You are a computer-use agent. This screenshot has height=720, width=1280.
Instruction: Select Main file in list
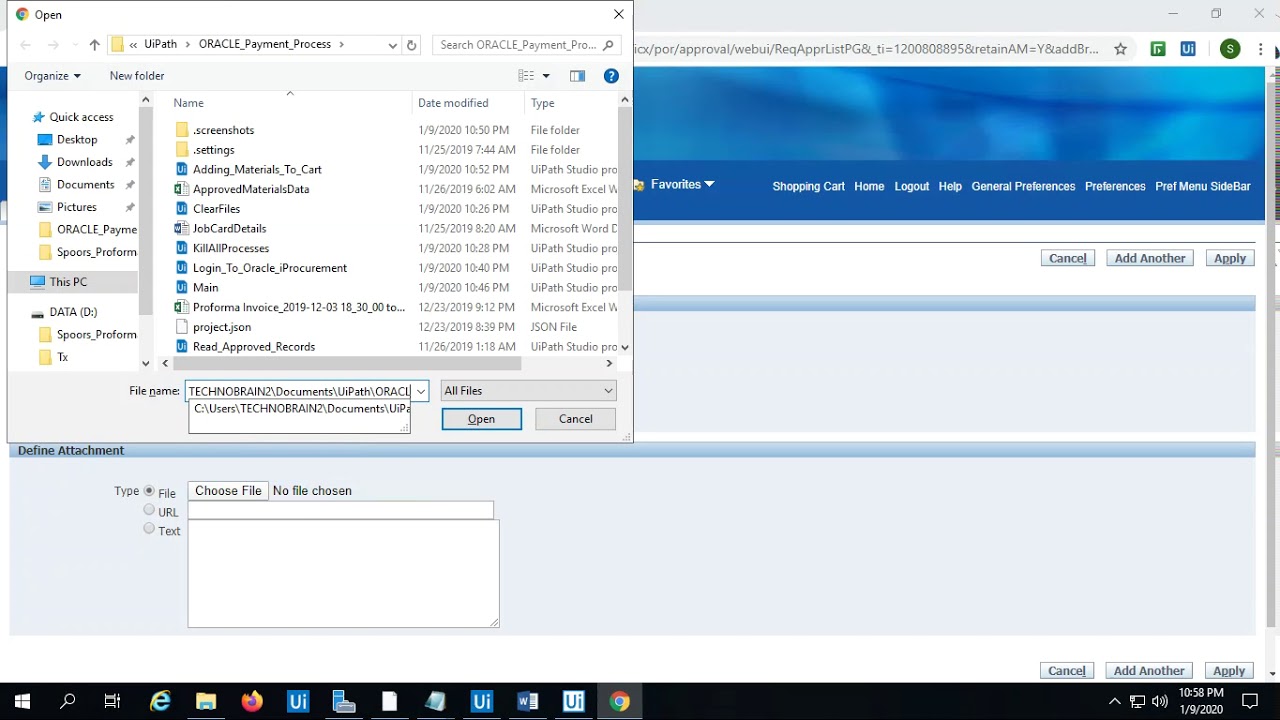[x=206, y=288]
